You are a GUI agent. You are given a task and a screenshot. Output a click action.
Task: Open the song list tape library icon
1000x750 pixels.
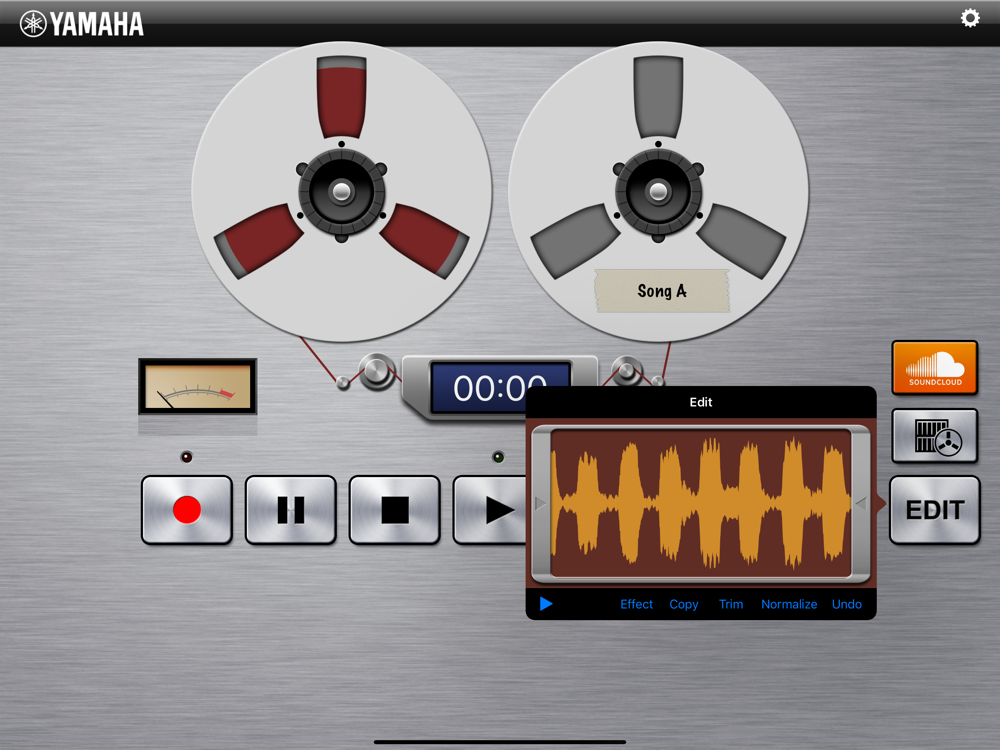[934, 436]
